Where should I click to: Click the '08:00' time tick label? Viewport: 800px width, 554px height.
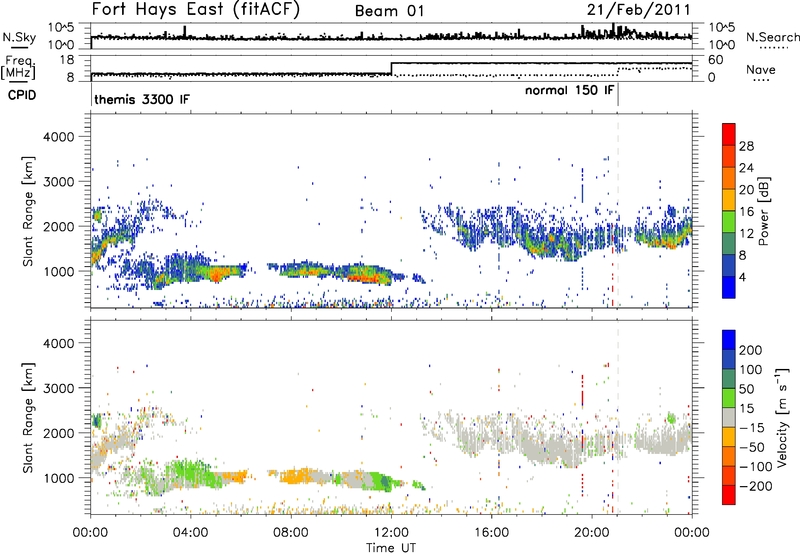[291, 533]
